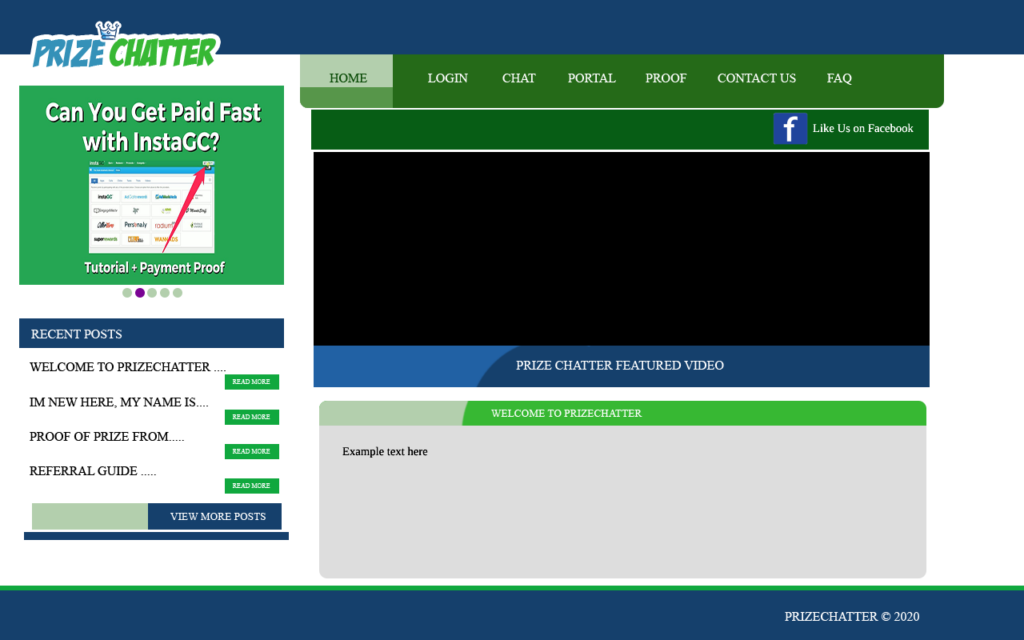
Task: Open the CHAT menu item
Action: coord(518,78)
